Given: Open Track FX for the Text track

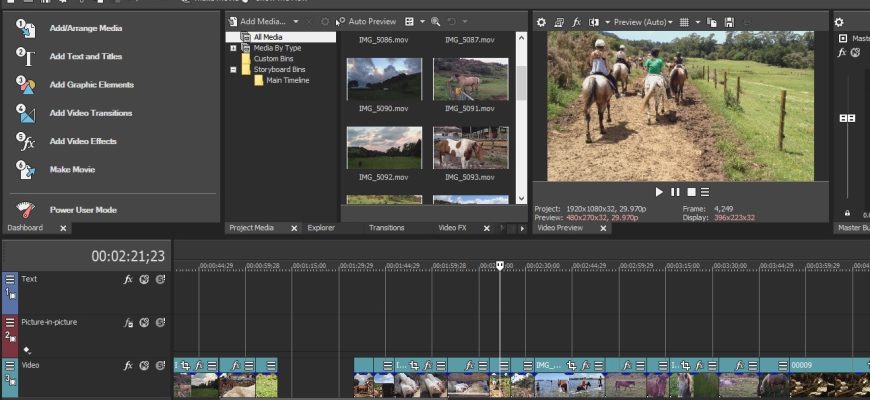Looking at the screenshot, I should pos(128,280).
